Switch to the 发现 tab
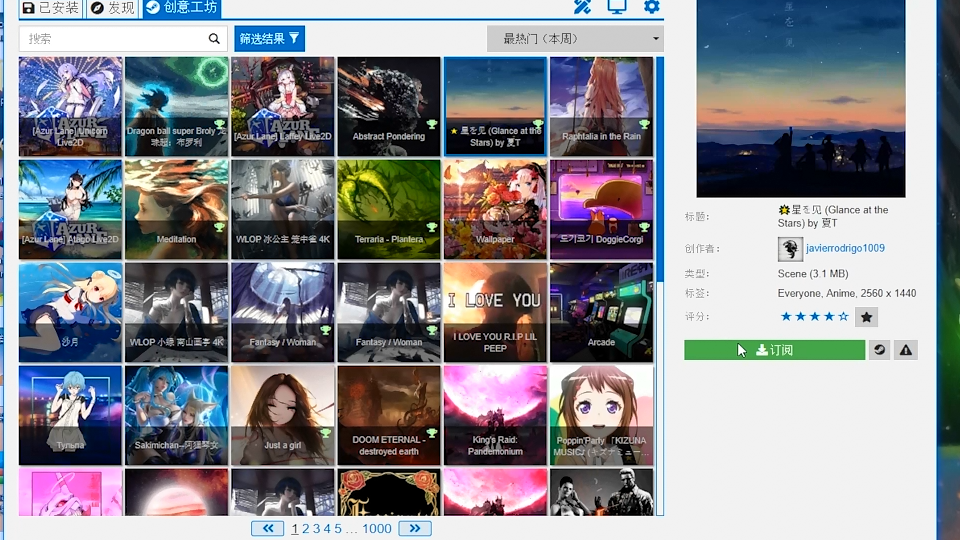The width and height of the screenshot is (960, 540). click(112, 8)
